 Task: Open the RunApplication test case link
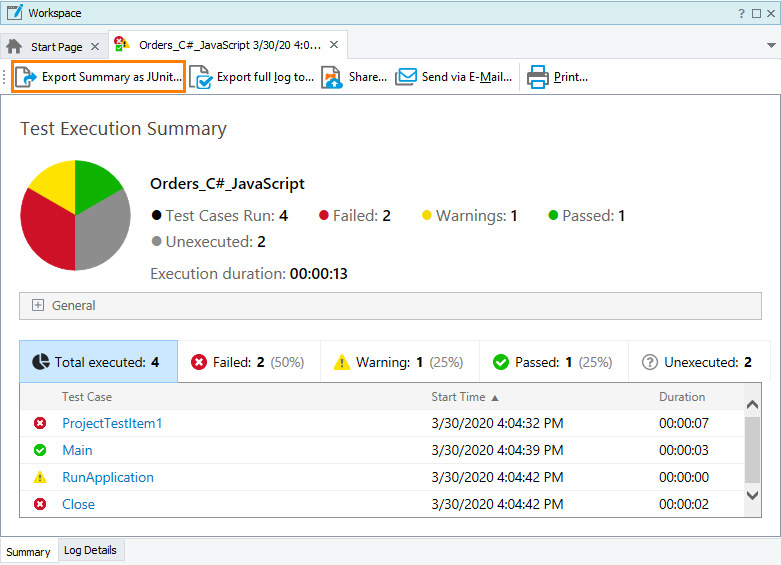click(108, 477)
